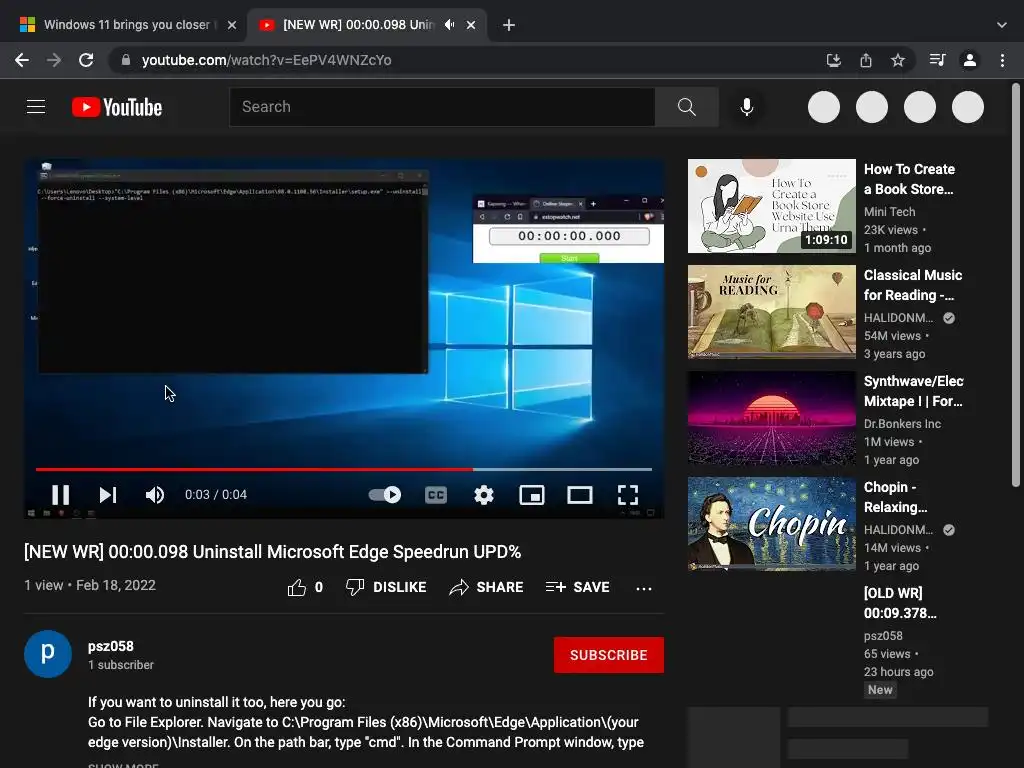Skip to the next video
This screenshot has height=768, width=1024.
108,495
